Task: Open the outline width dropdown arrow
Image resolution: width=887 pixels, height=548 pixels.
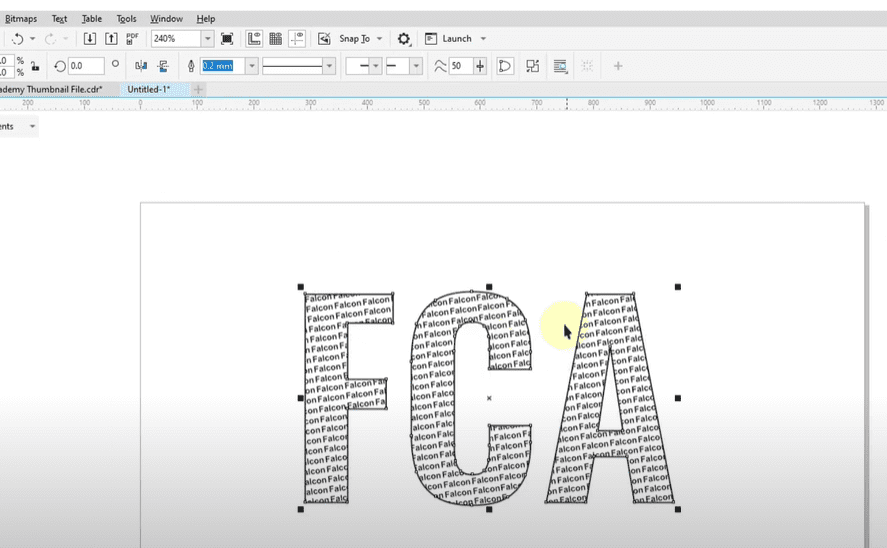Action: coord(251,66)
